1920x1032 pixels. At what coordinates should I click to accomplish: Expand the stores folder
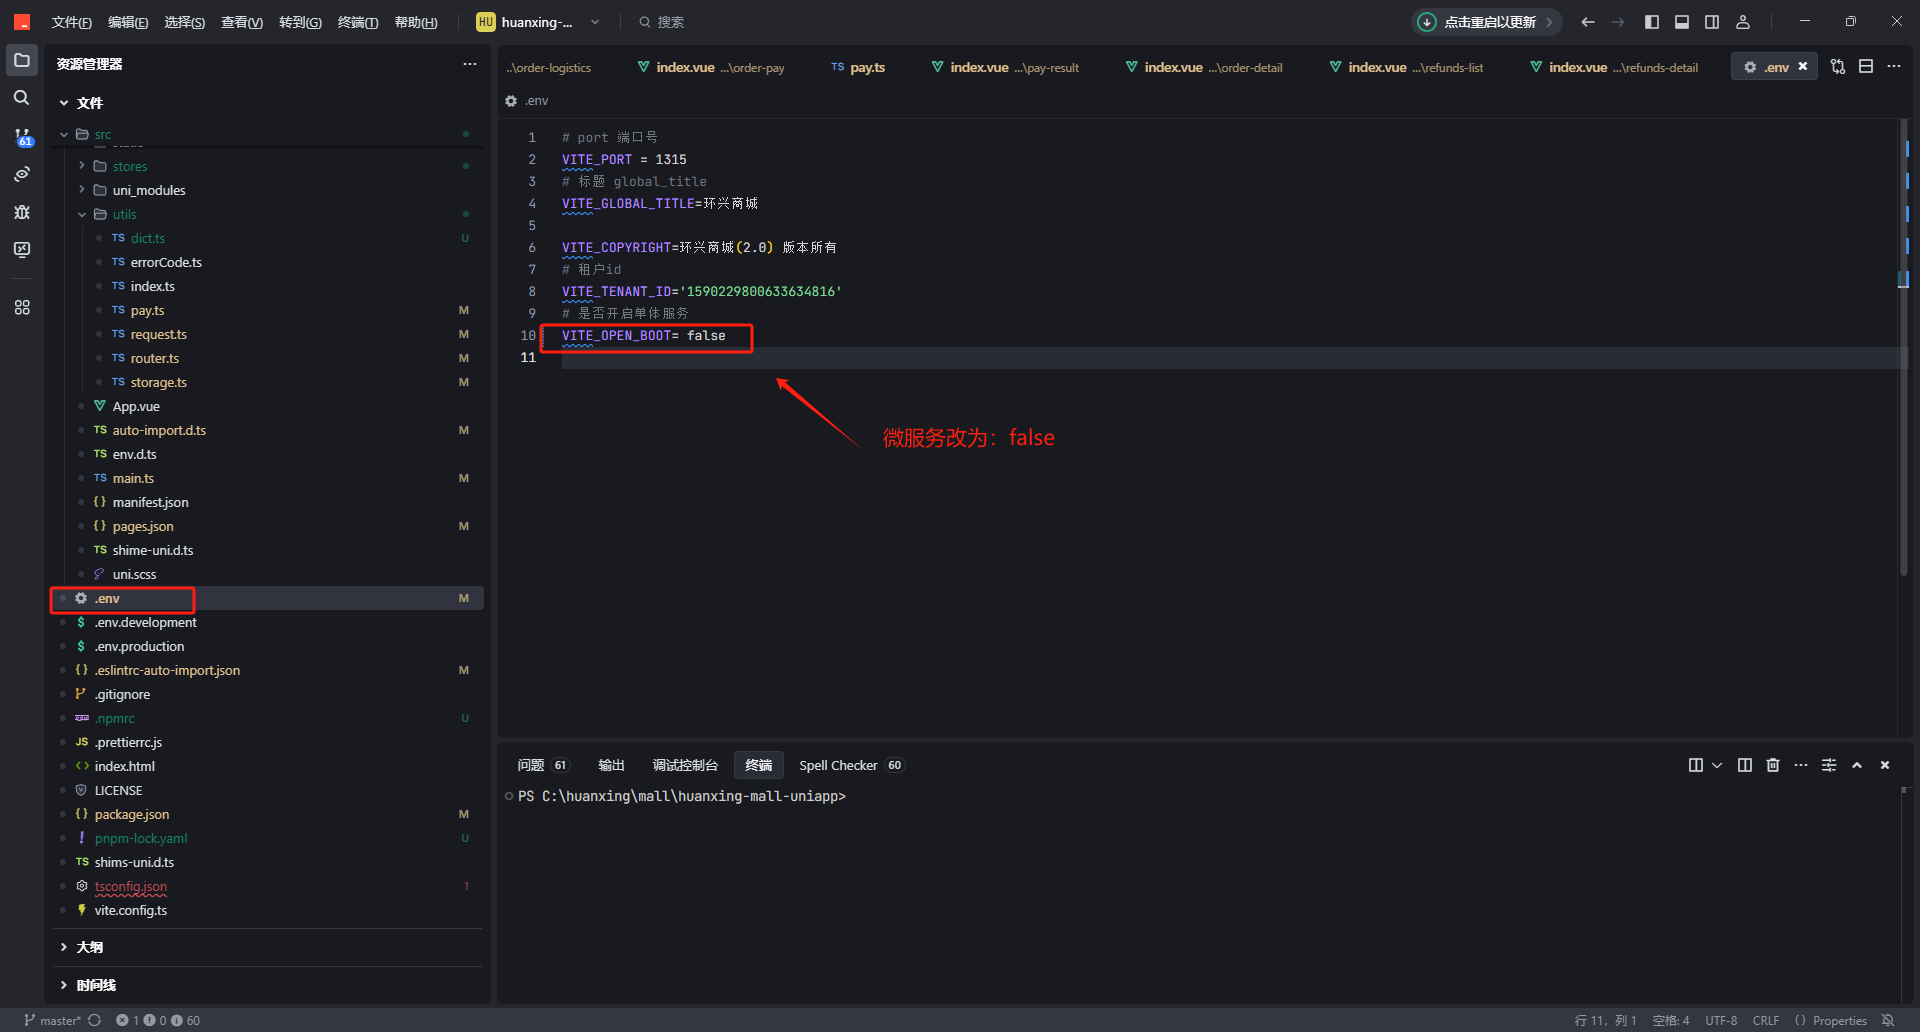click(x=82, y=166)
